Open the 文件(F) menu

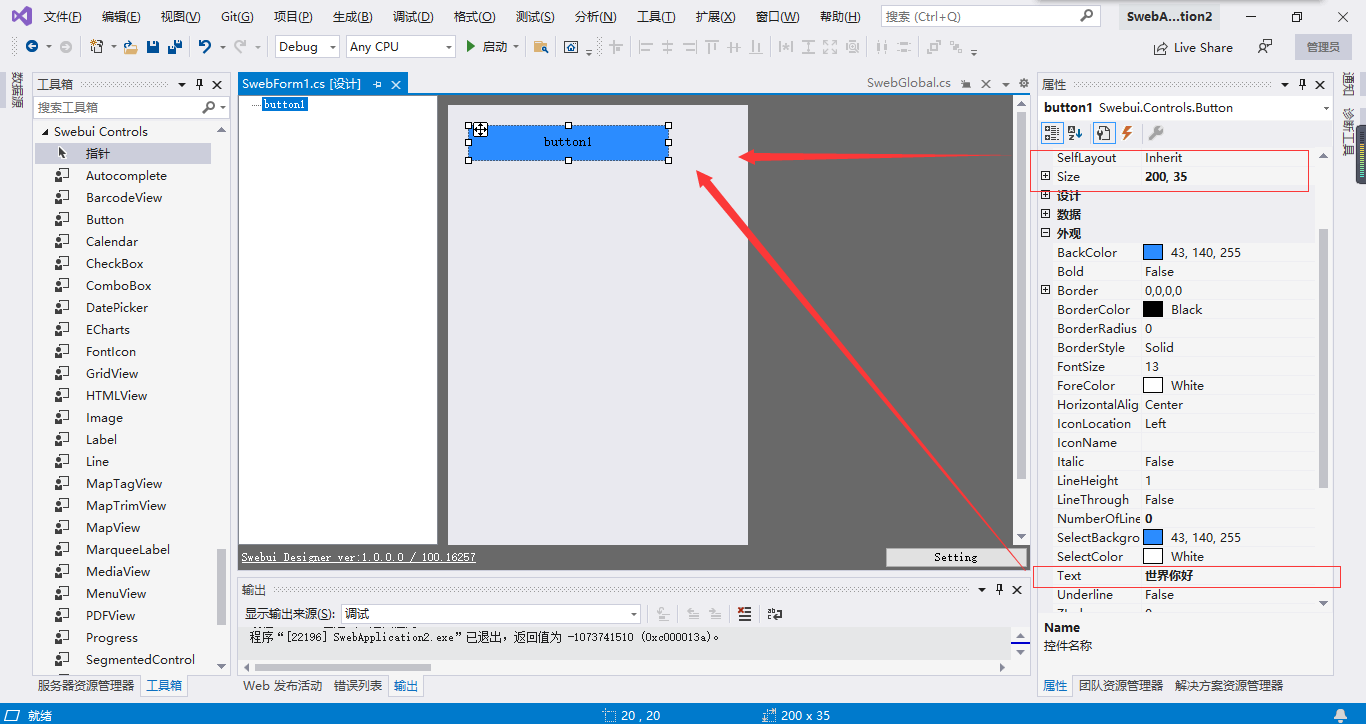[63, 17]
